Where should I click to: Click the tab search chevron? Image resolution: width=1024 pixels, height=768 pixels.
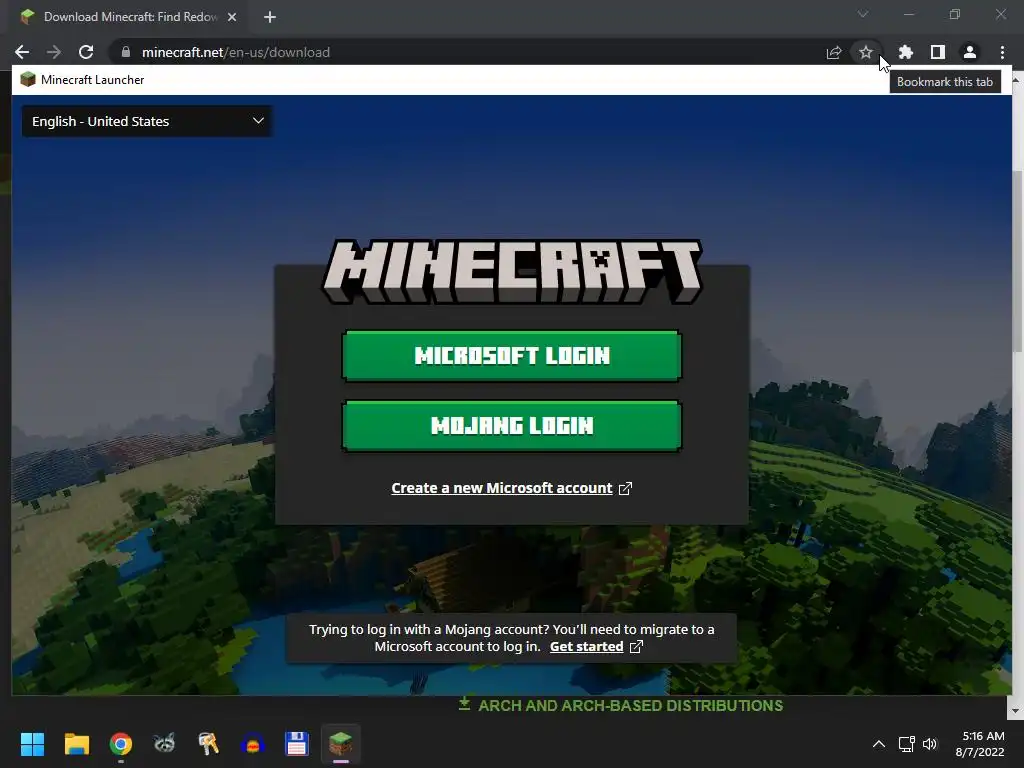pyautogui.click(x=863, y=14)
